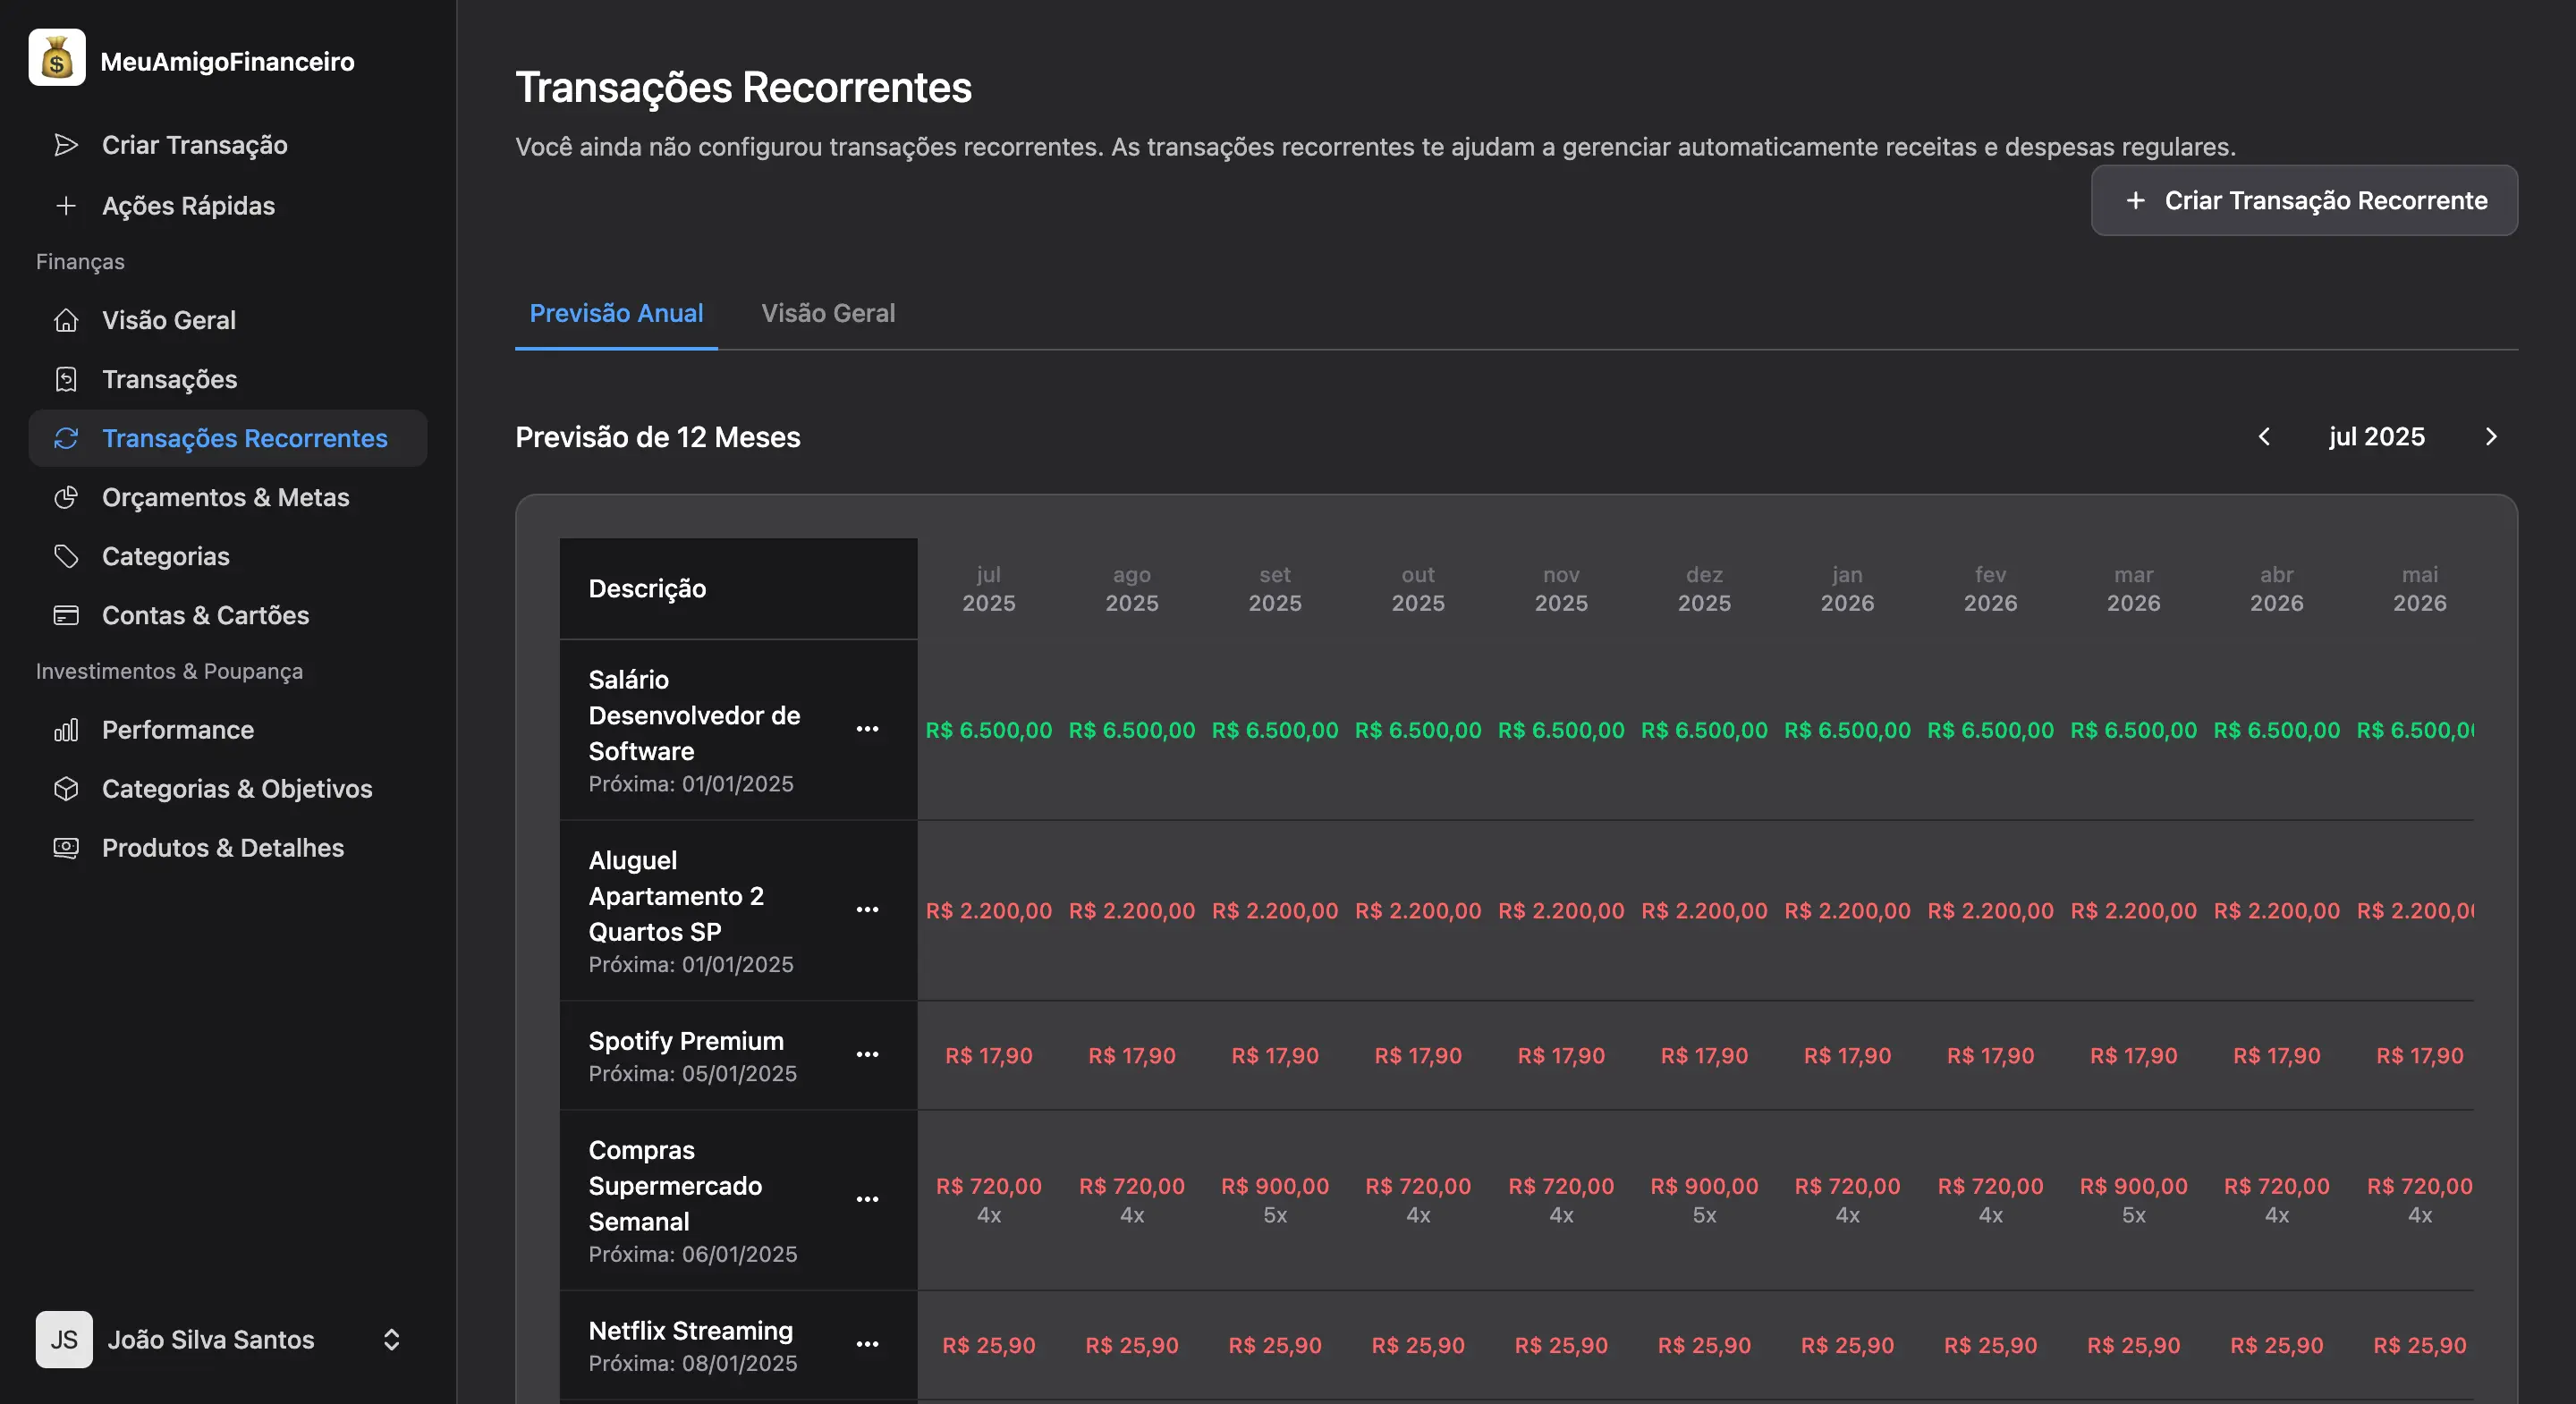Open Visão Geral via the home icon
This screenshot has height=1404, width=2576.
click(x=66, y=320)
